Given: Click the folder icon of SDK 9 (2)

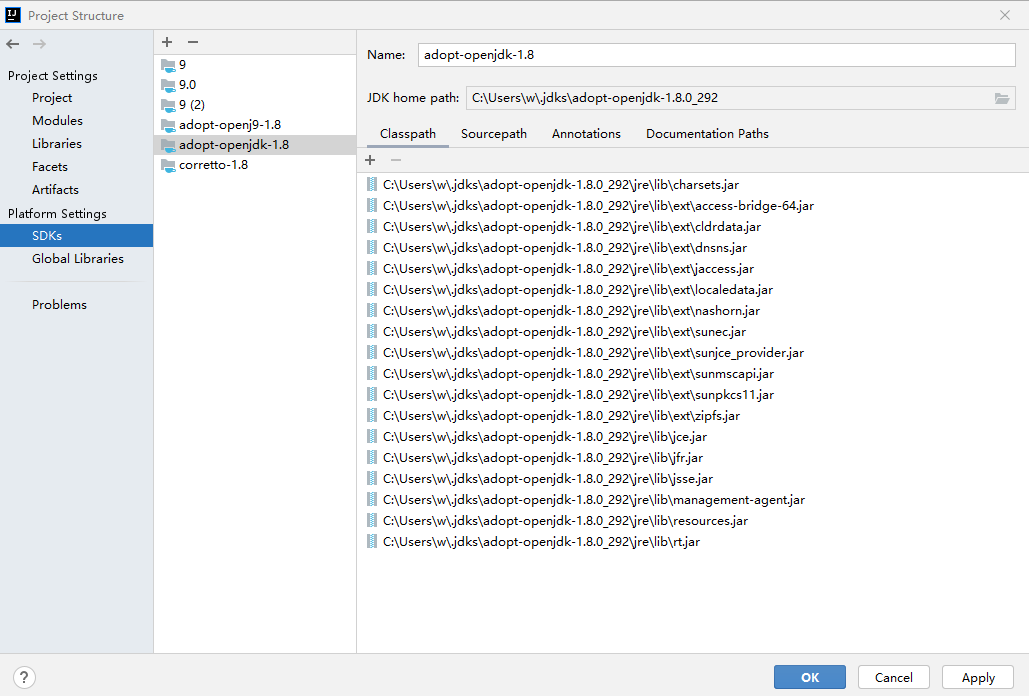Looking at the screenshot, I should point(169,106).
